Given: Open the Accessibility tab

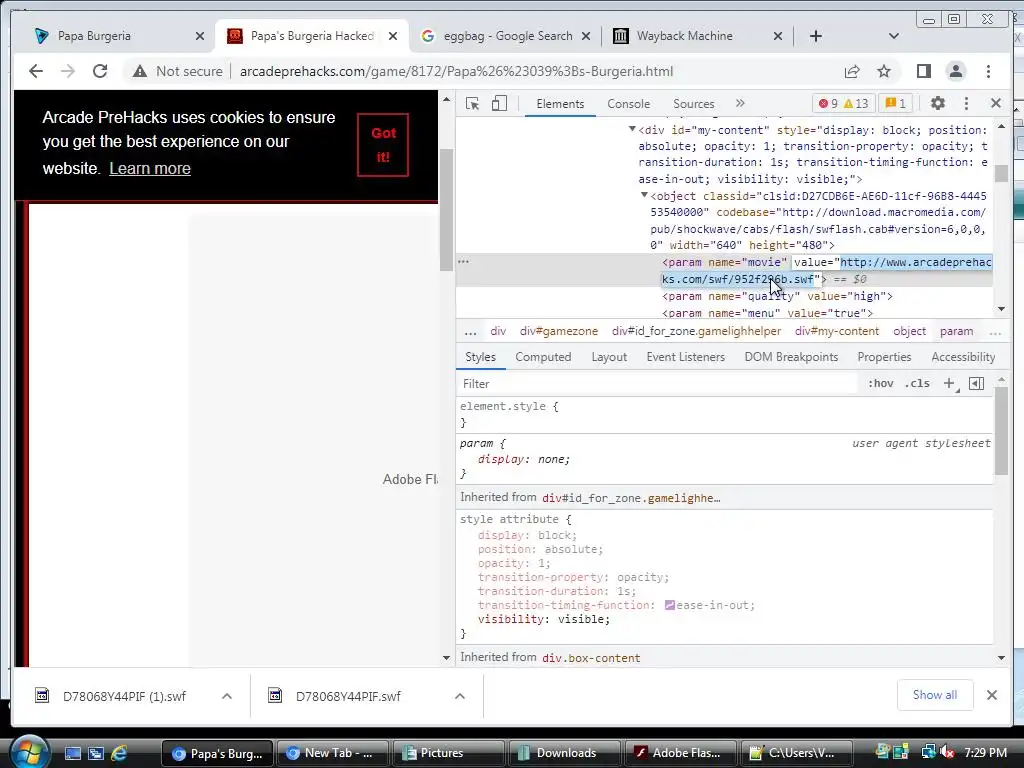Looking at the screenshot, I should click(963, 357).
